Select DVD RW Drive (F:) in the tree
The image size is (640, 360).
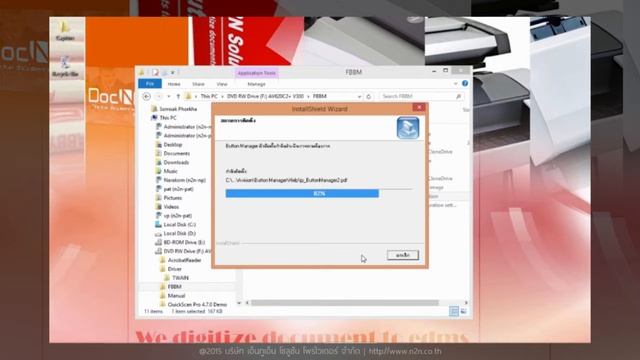pos(187,251)
